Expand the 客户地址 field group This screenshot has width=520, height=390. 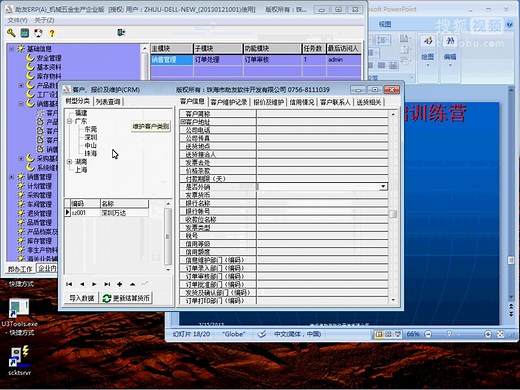tap(182, 122)
